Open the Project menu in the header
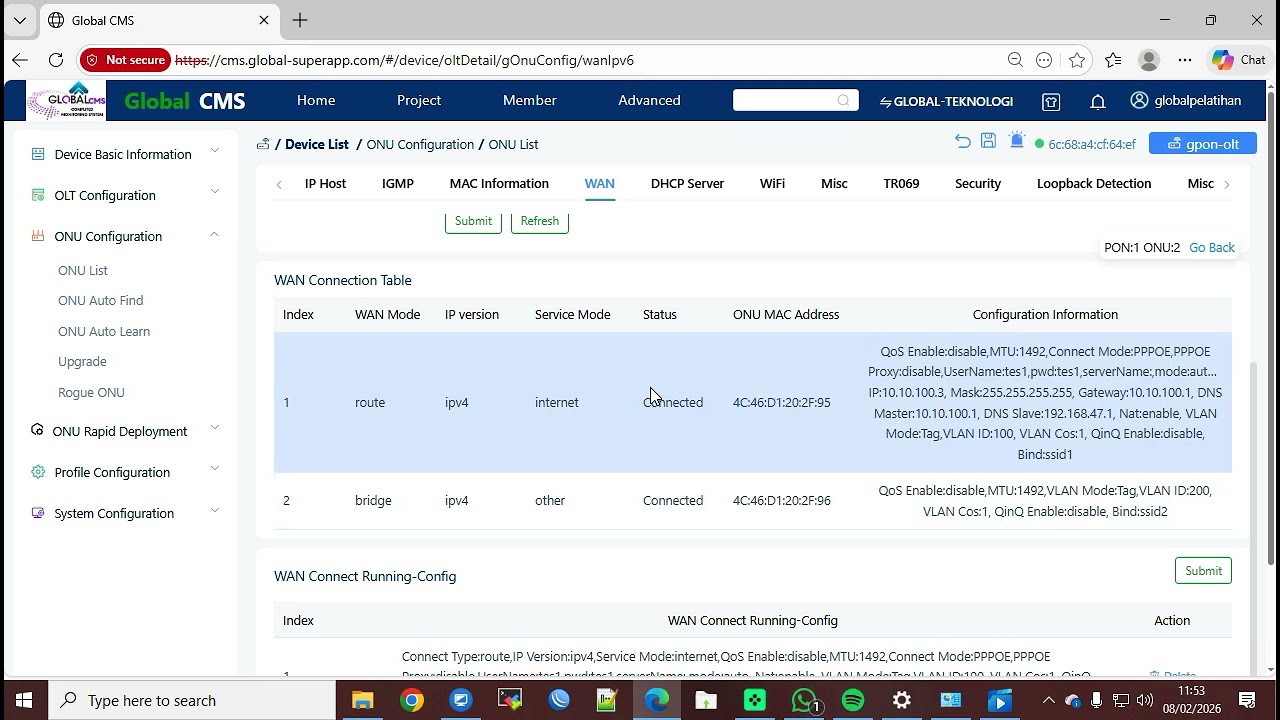 [419, 100]
